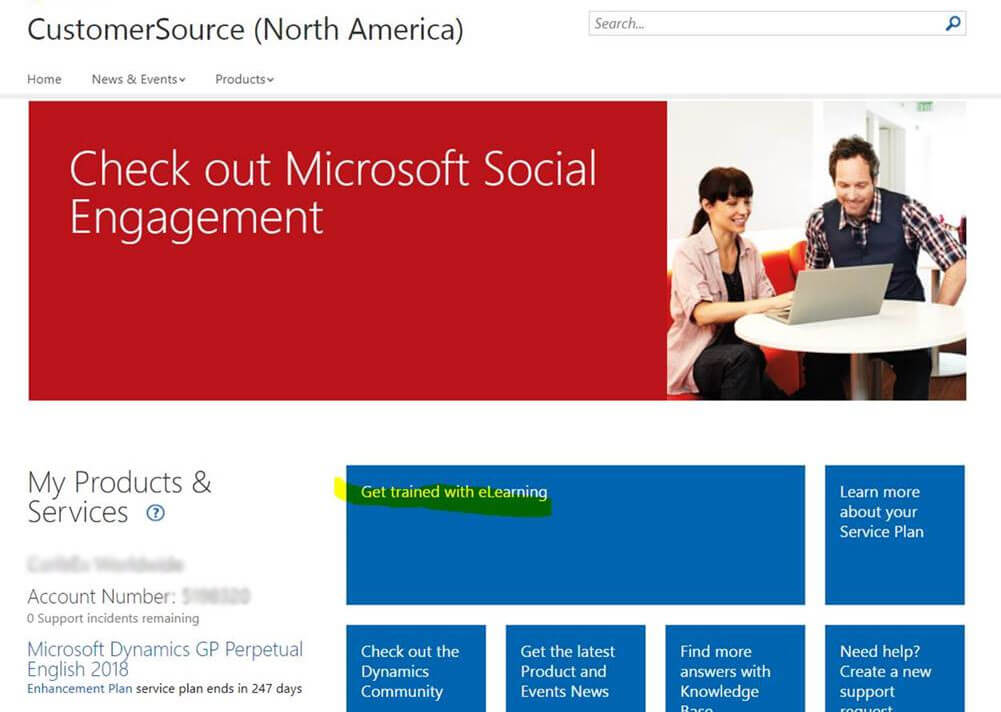Open the Home menu item
Image resolution: width=1001 pixels, height=712 pixels.
tap(44, 79)
